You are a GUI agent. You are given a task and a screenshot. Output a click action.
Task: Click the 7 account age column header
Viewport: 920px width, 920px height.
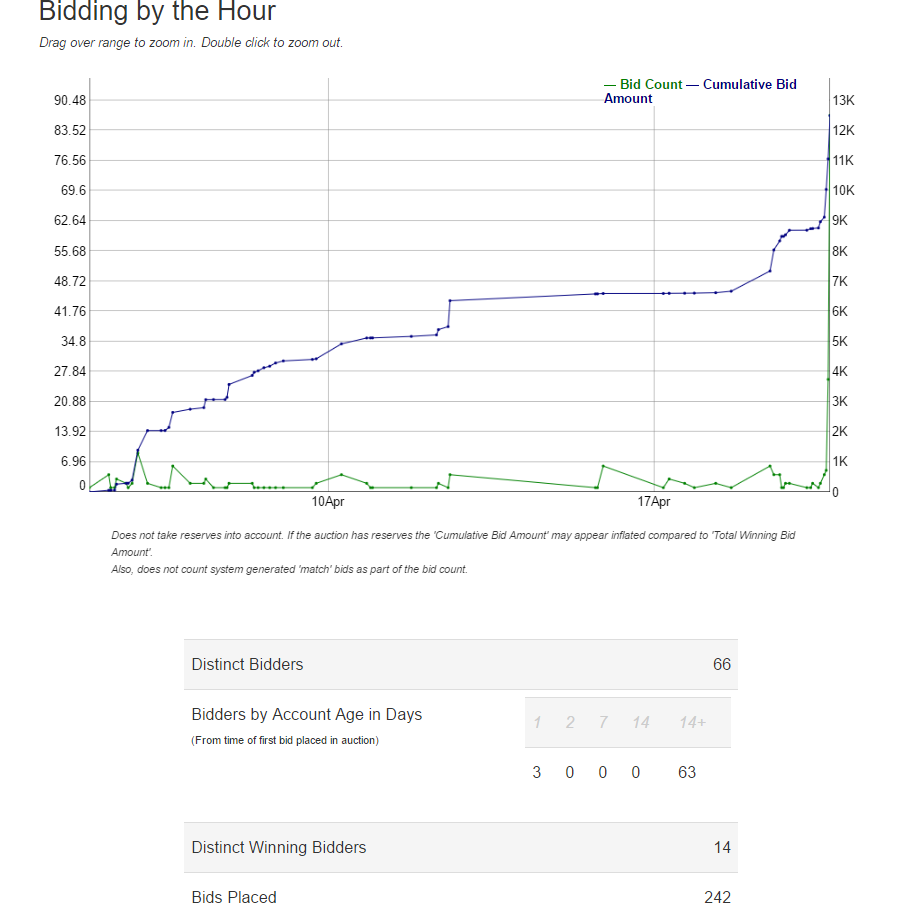(x=603, y=722)
